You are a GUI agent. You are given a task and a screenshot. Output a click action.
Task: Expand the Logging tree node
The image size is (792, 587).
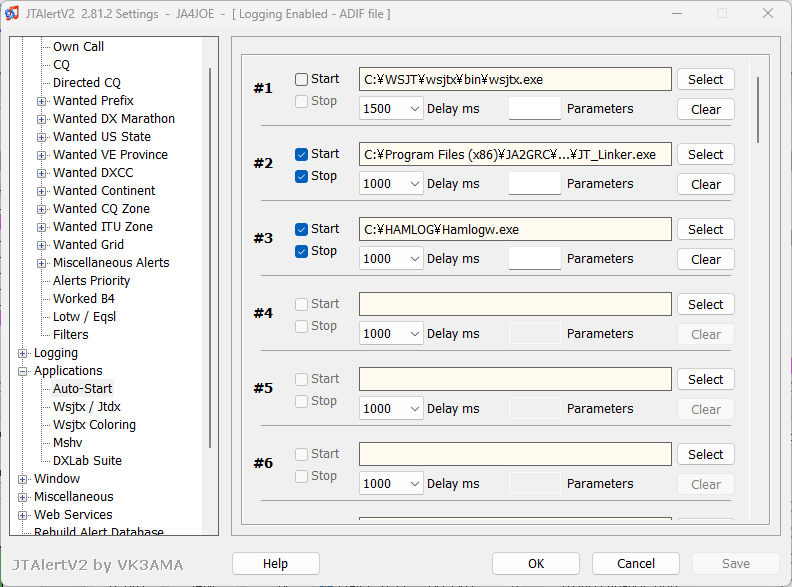click(22, 353)
